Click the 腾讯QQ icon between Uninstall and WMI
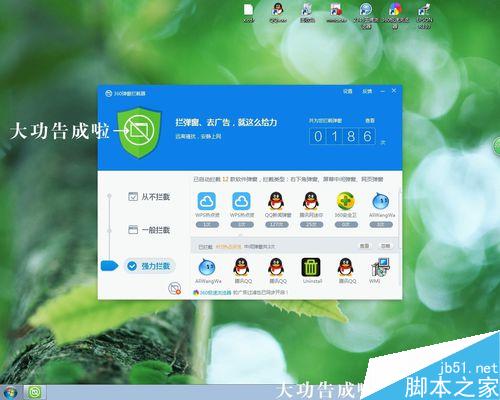The width and height of the screenshot is (500, 400). coord(346,267)
